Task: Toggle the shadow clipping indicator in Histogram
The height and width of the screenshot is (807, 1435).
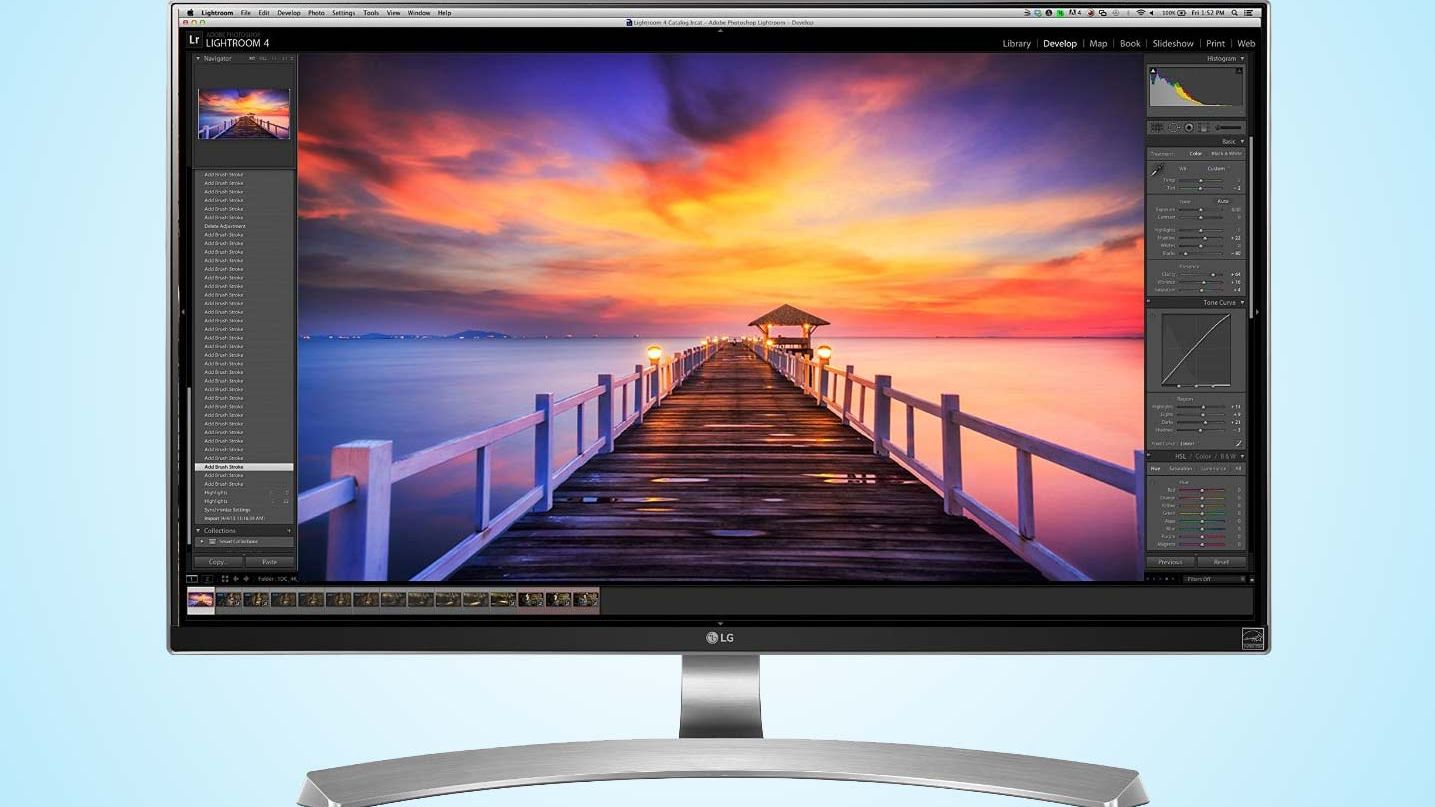Action: click(1153, 71)
